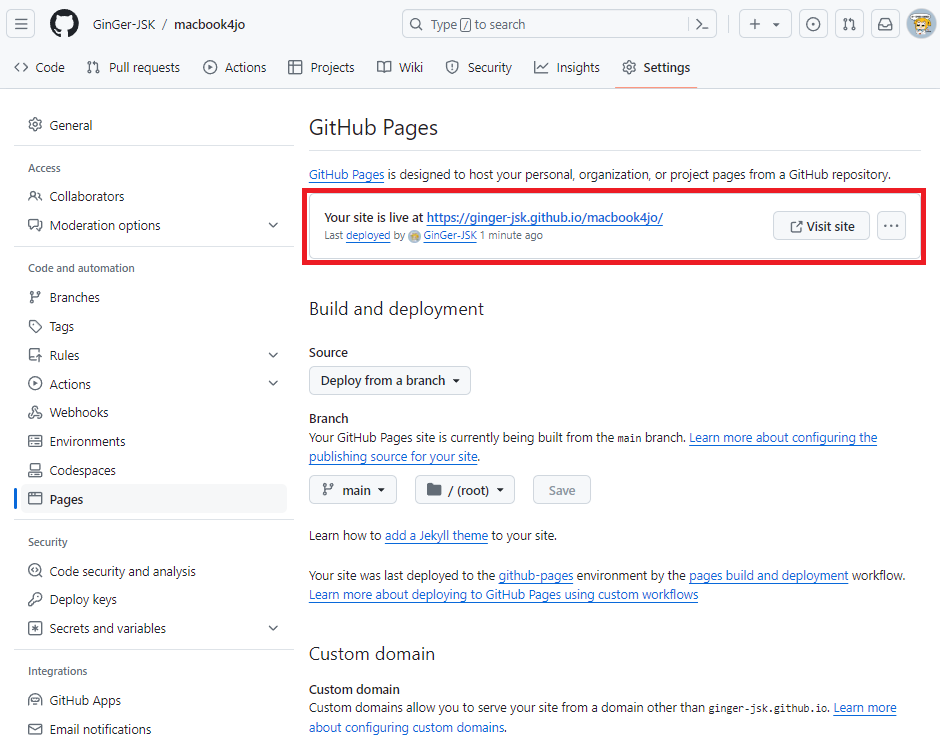Open the / (root) folder dropdown

point(465,490)
